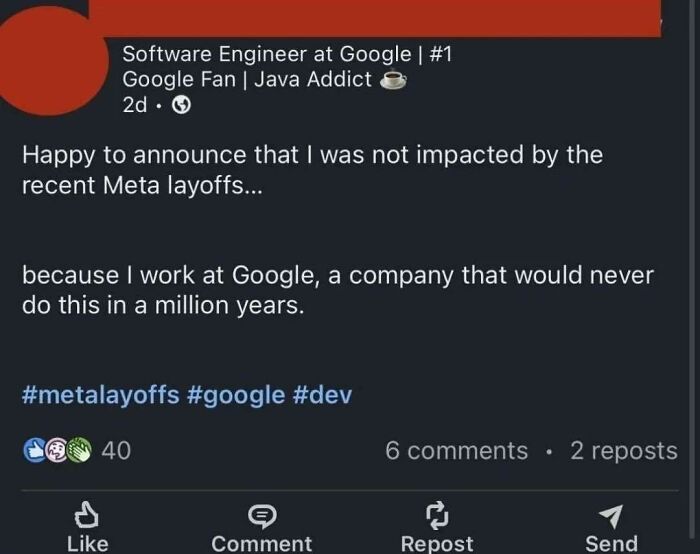Click the globe visibility icon beside 2d
The height and width of the screenshot is (554, 700).
182,106
